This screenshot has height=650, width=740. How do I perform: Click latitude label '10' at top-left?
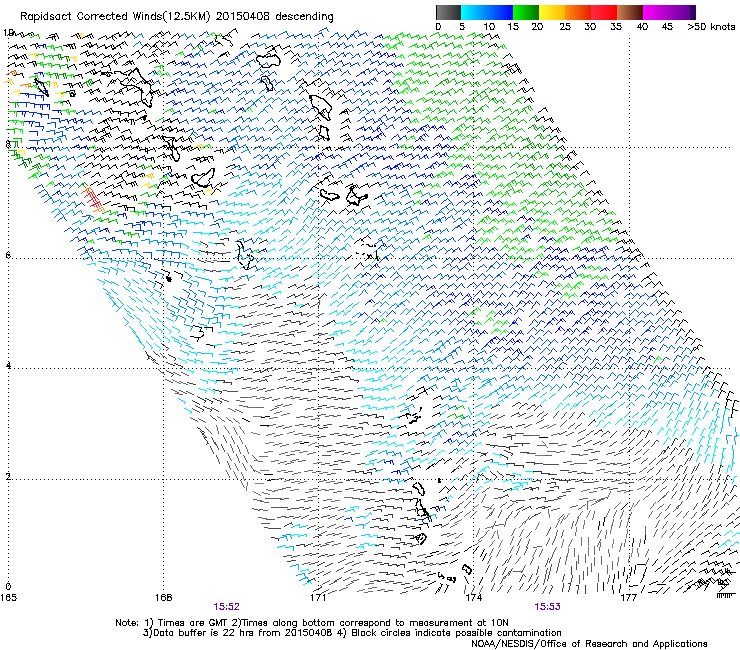pyautogui.click(x=8, y=33)
